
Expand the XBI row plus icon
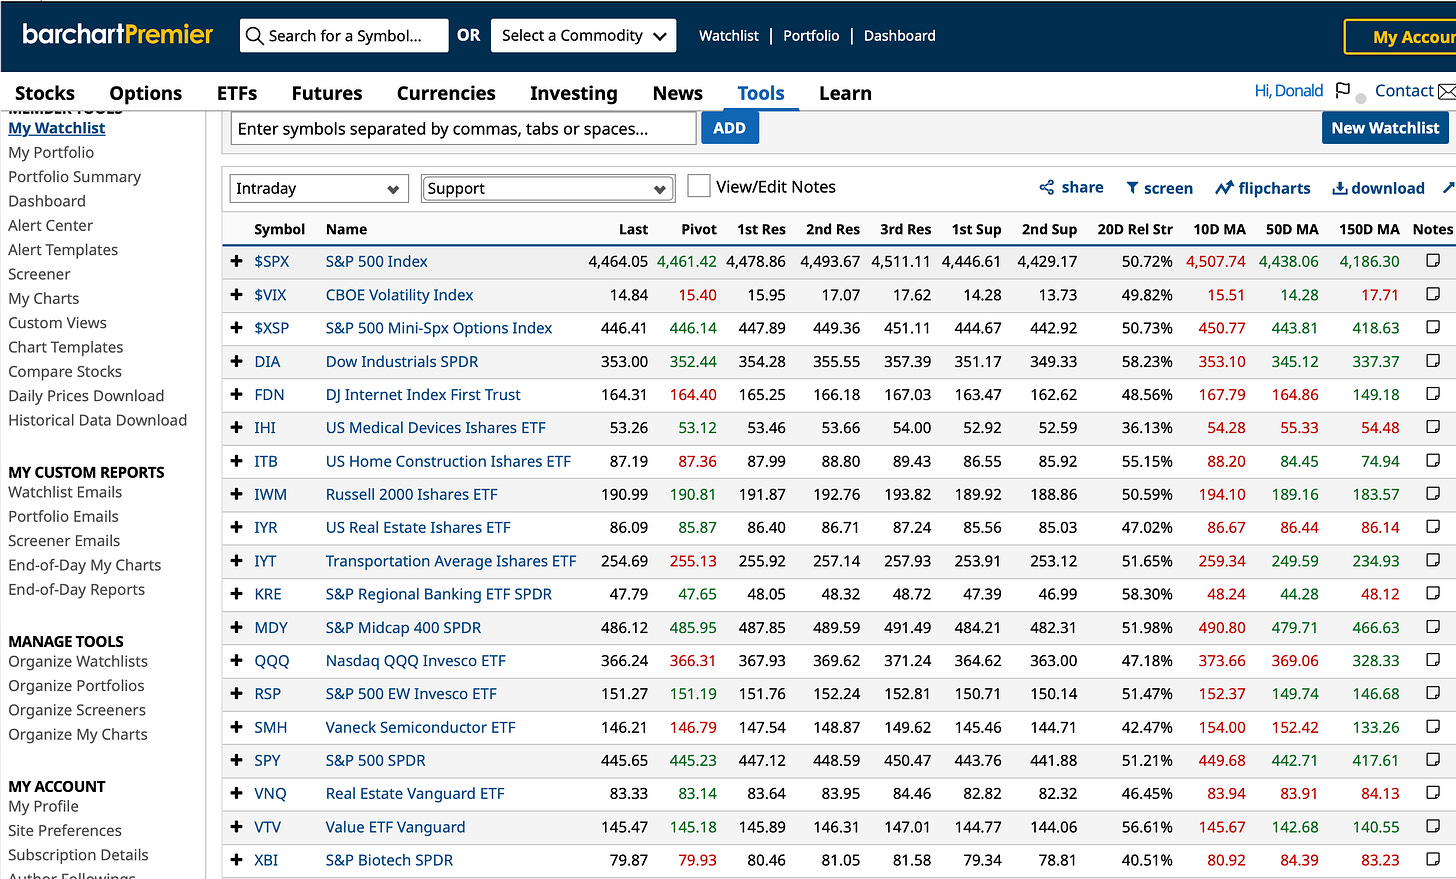pos(237,860)
